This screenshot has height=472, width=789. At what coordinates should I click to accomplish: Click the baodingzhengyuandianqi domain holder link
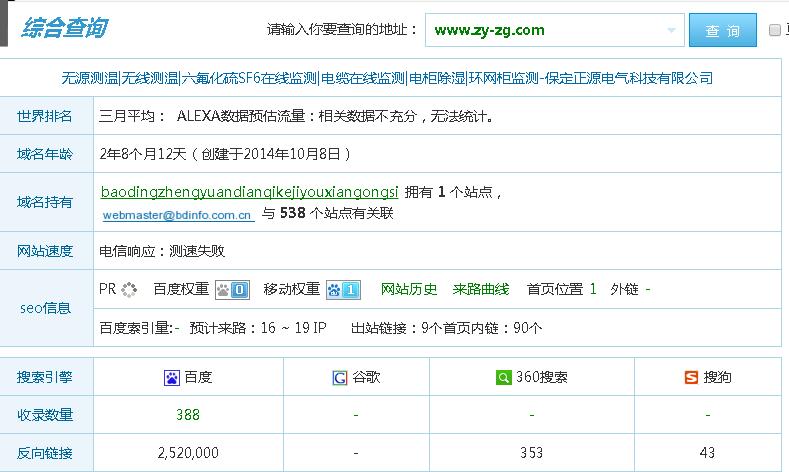tap(250, 191)
